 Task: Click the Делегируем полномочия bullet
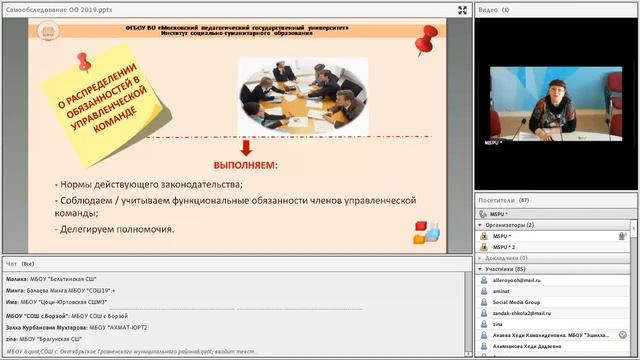114,229
